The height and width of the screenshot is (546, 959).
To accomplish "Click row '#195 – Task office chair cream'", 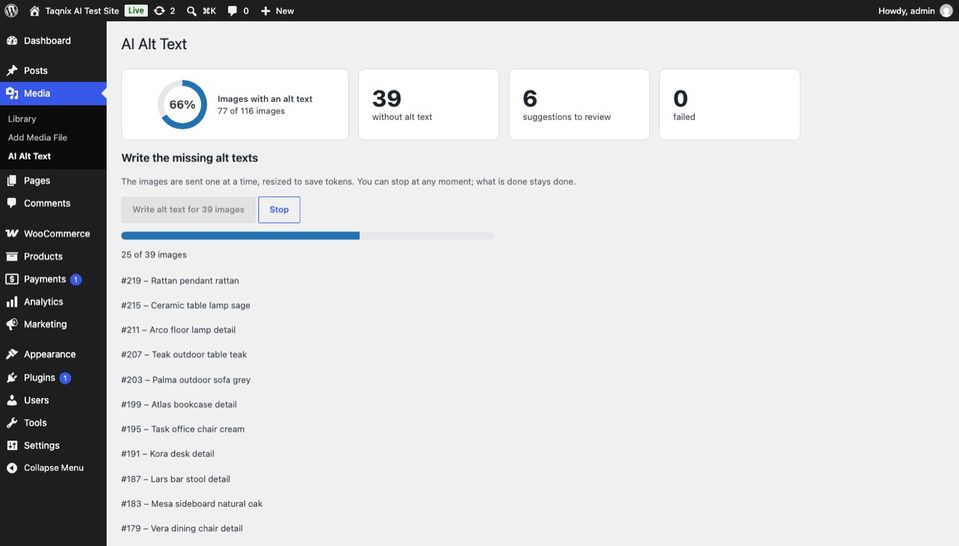I will point(183,429).
